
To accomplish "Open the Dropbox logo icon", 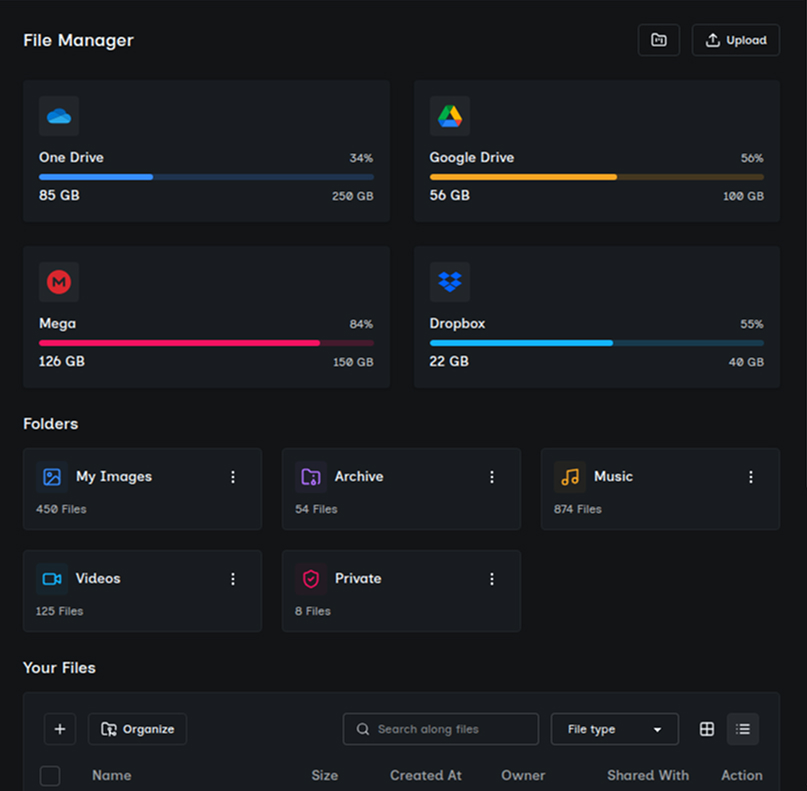I will (449, 283).
